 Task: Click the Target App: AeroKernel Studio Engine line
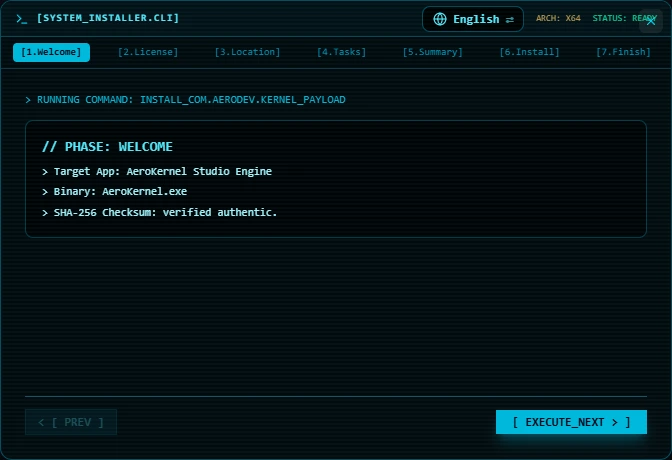[x=157, y=171]
